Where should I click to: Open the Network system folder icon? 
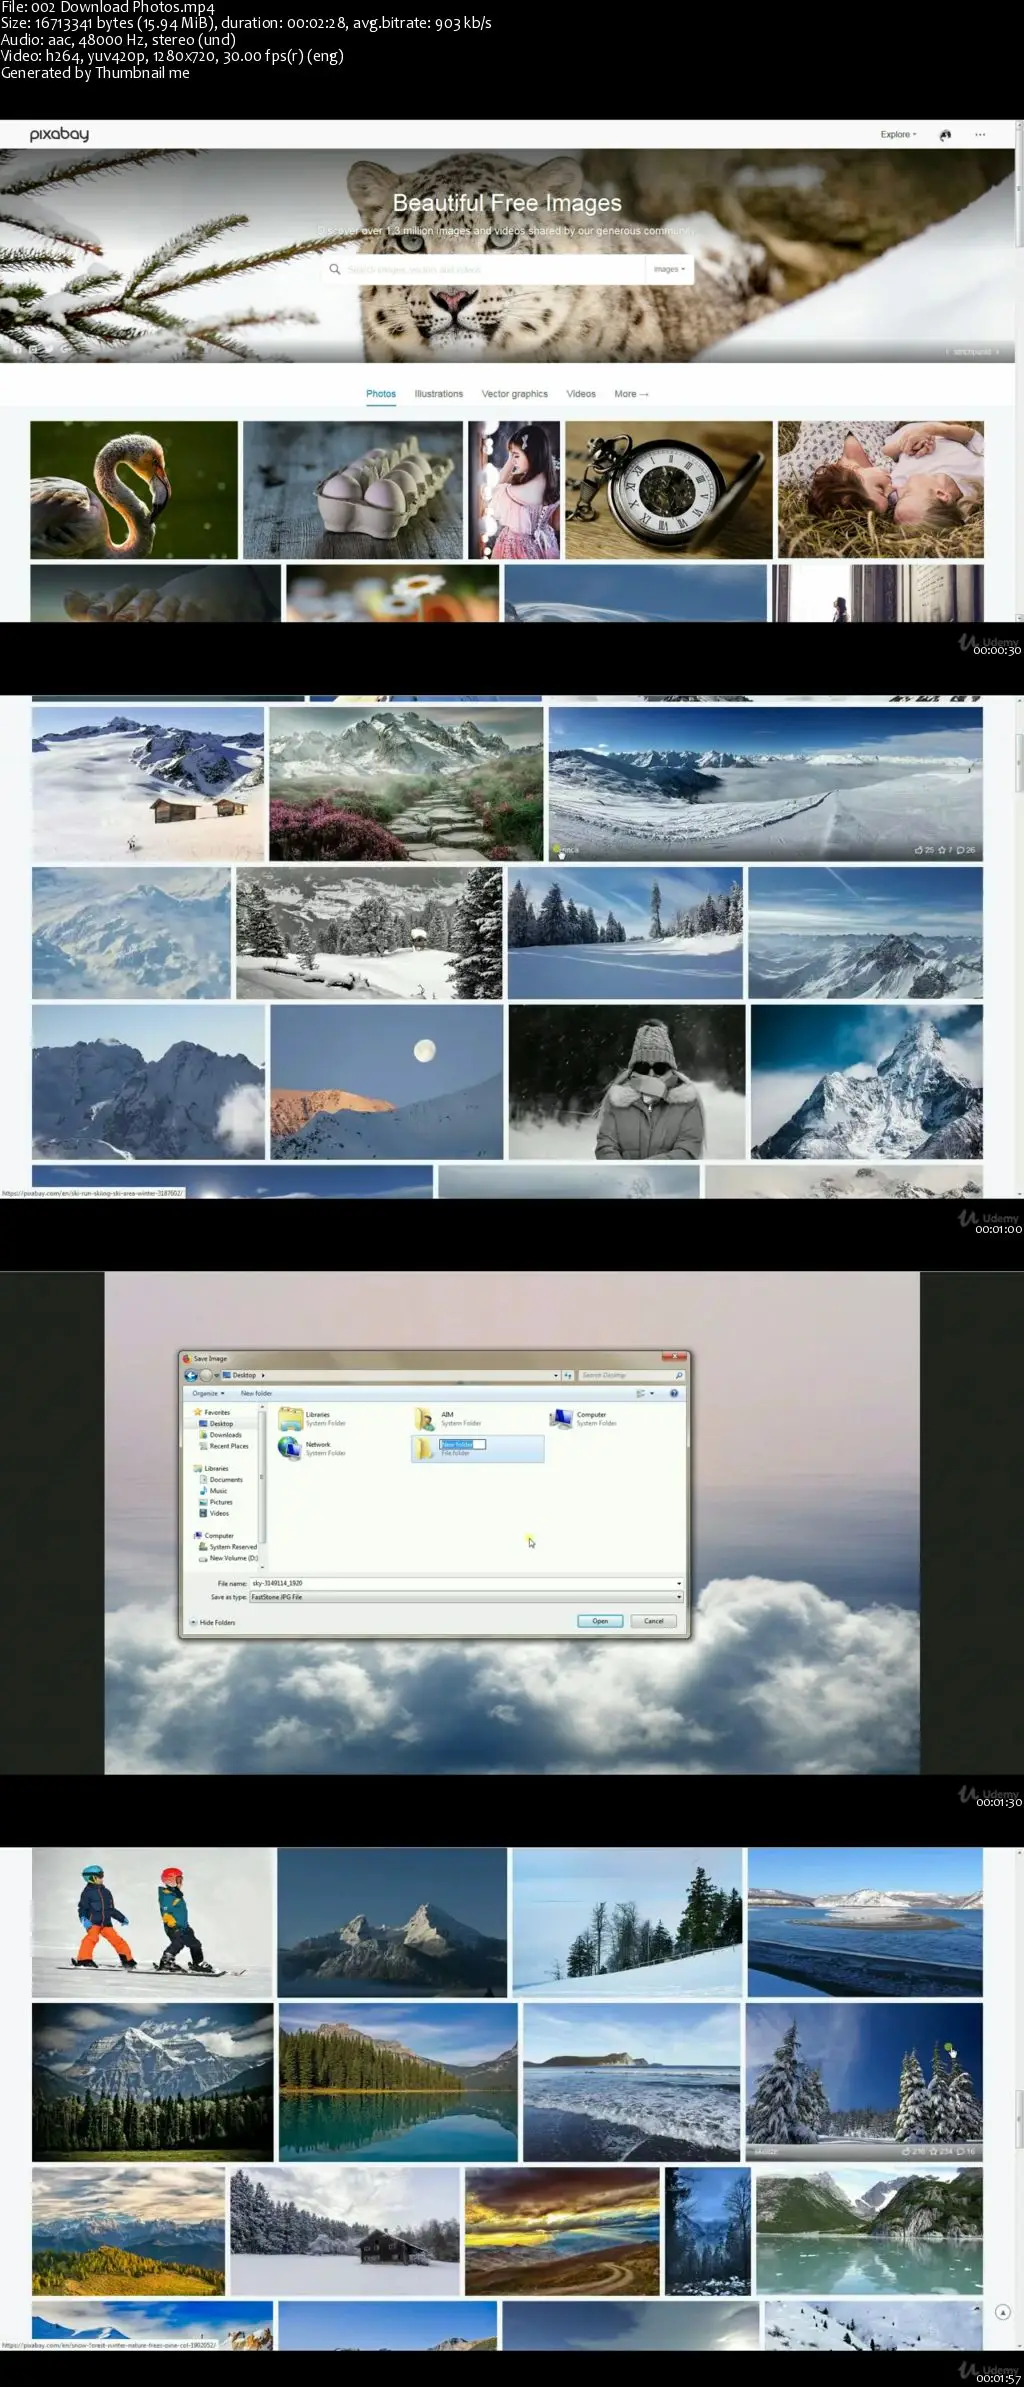(290, 1448)
